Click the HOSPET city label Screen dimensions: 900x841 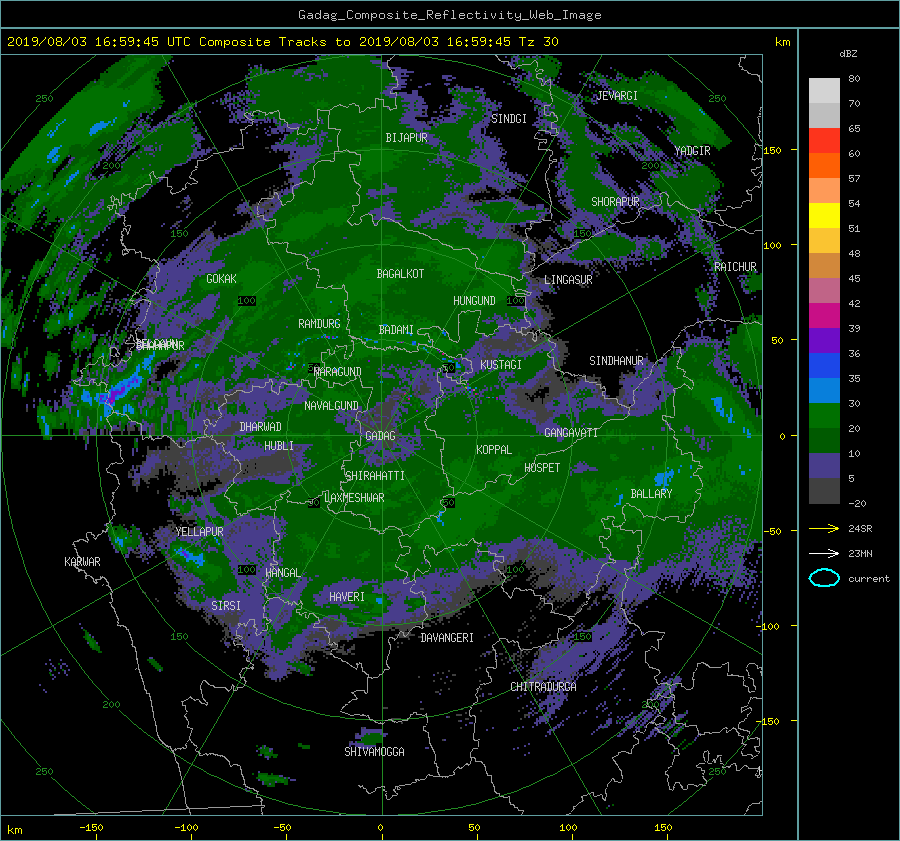point(542,468)
